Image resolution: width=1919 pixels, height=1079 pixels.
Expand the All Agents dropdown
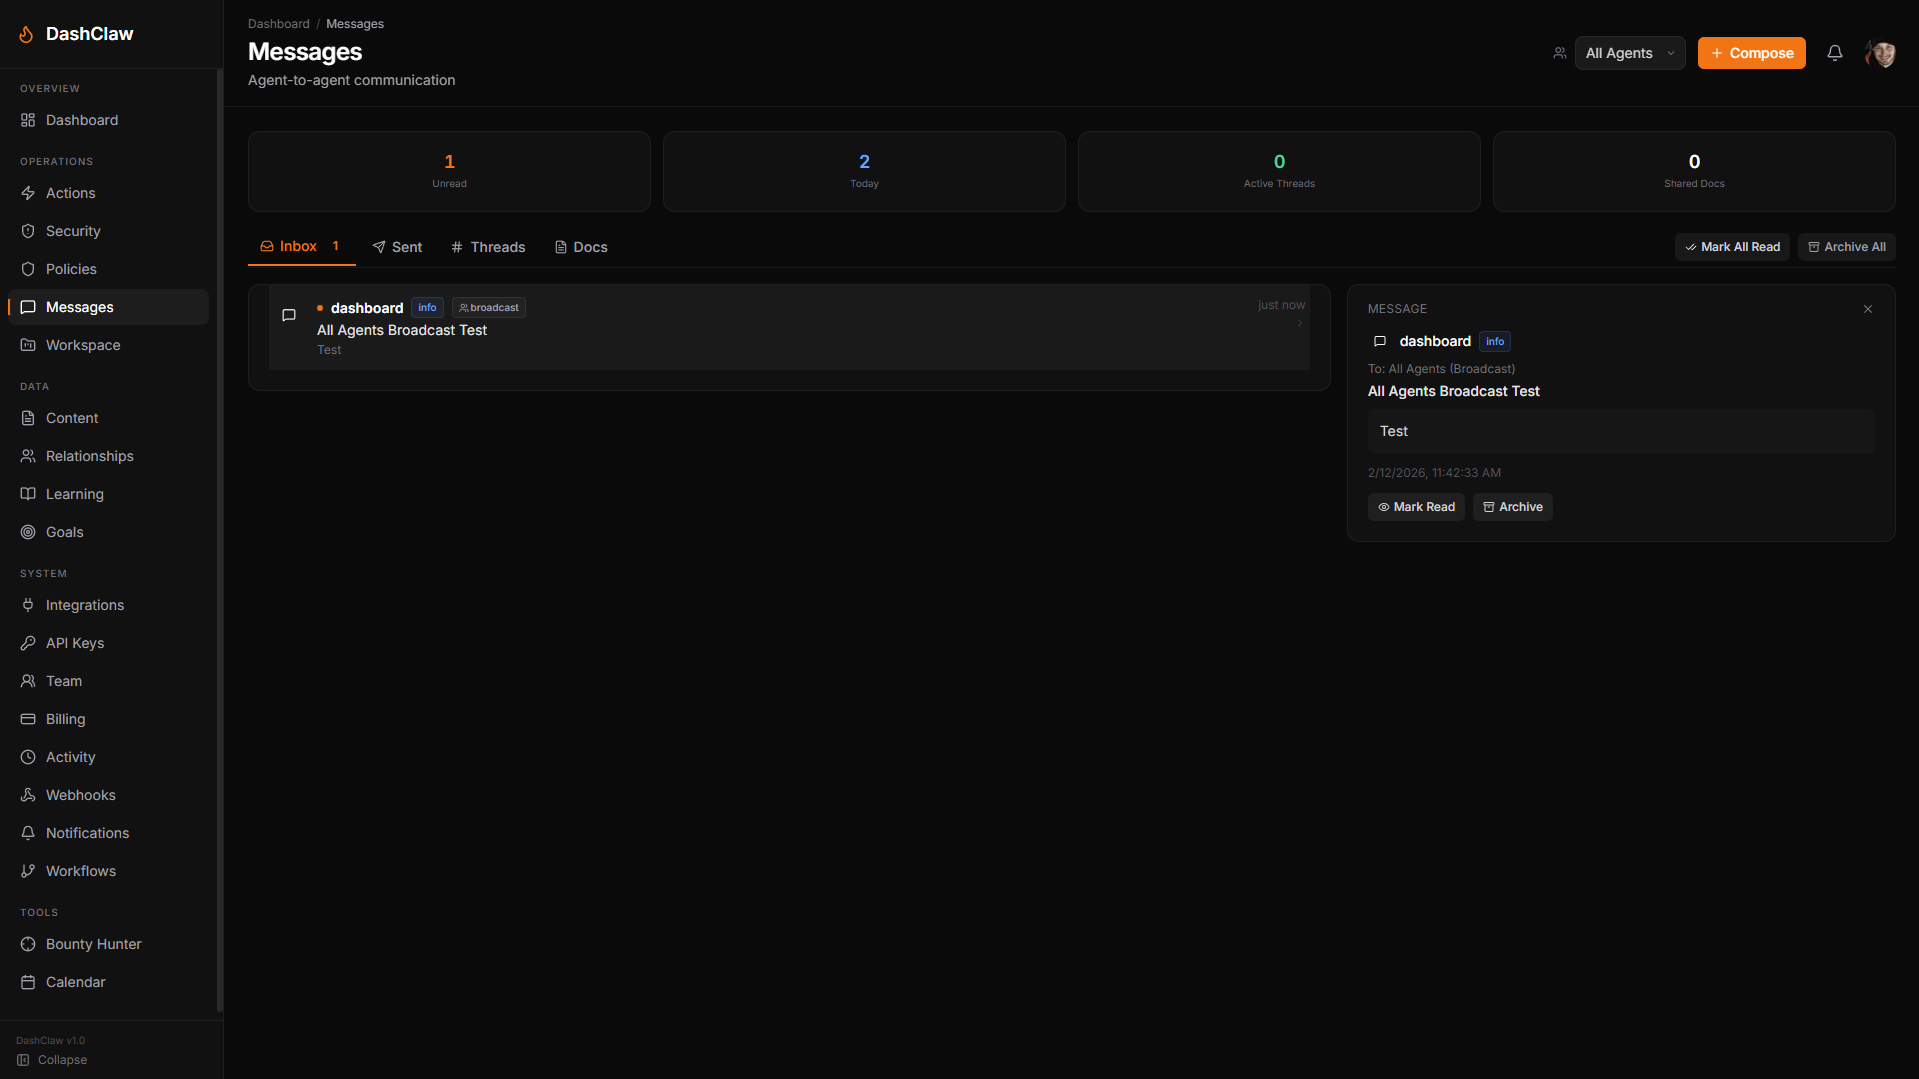pyautogui.click(x=1629, y=53)
